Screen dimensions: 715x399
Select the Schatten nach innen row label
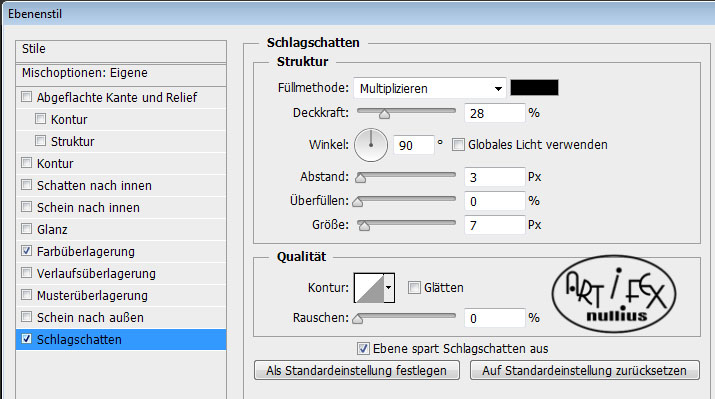pyautogui.click(x=94, y=186)
